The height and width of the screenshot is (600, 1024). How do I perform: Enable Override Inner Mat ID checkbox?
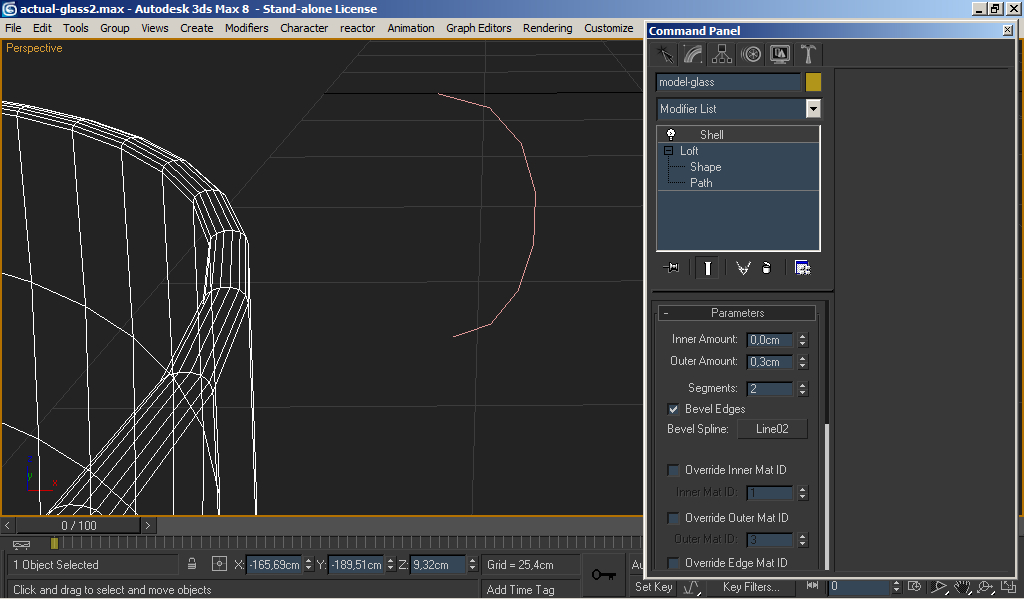tap(673, 470)
